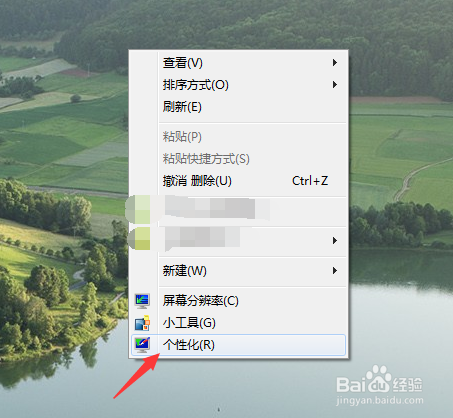Expand the arrow on the lower blurred entry
453x418 pixels.
[x=335, y=240]
